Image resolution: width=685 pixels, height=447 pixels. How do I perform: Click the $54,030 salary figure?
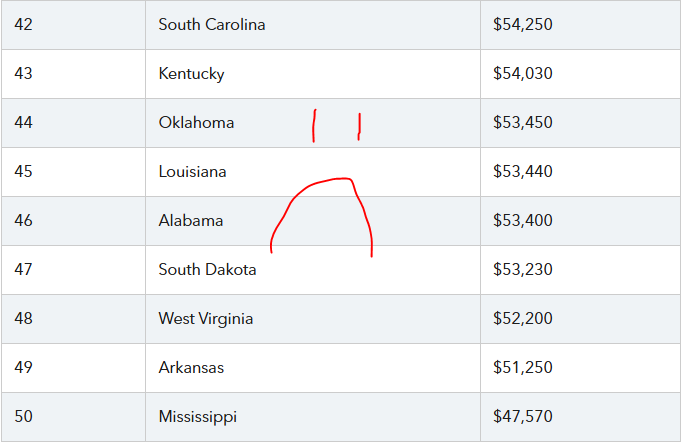point(522,74)
